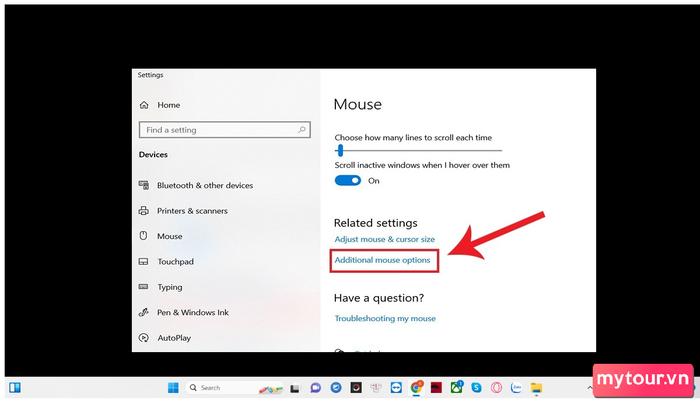The width and height of the screenshot is (700, 405).
Task: Click the mouse icon in the sidebar
Action: tap(143, 235)
